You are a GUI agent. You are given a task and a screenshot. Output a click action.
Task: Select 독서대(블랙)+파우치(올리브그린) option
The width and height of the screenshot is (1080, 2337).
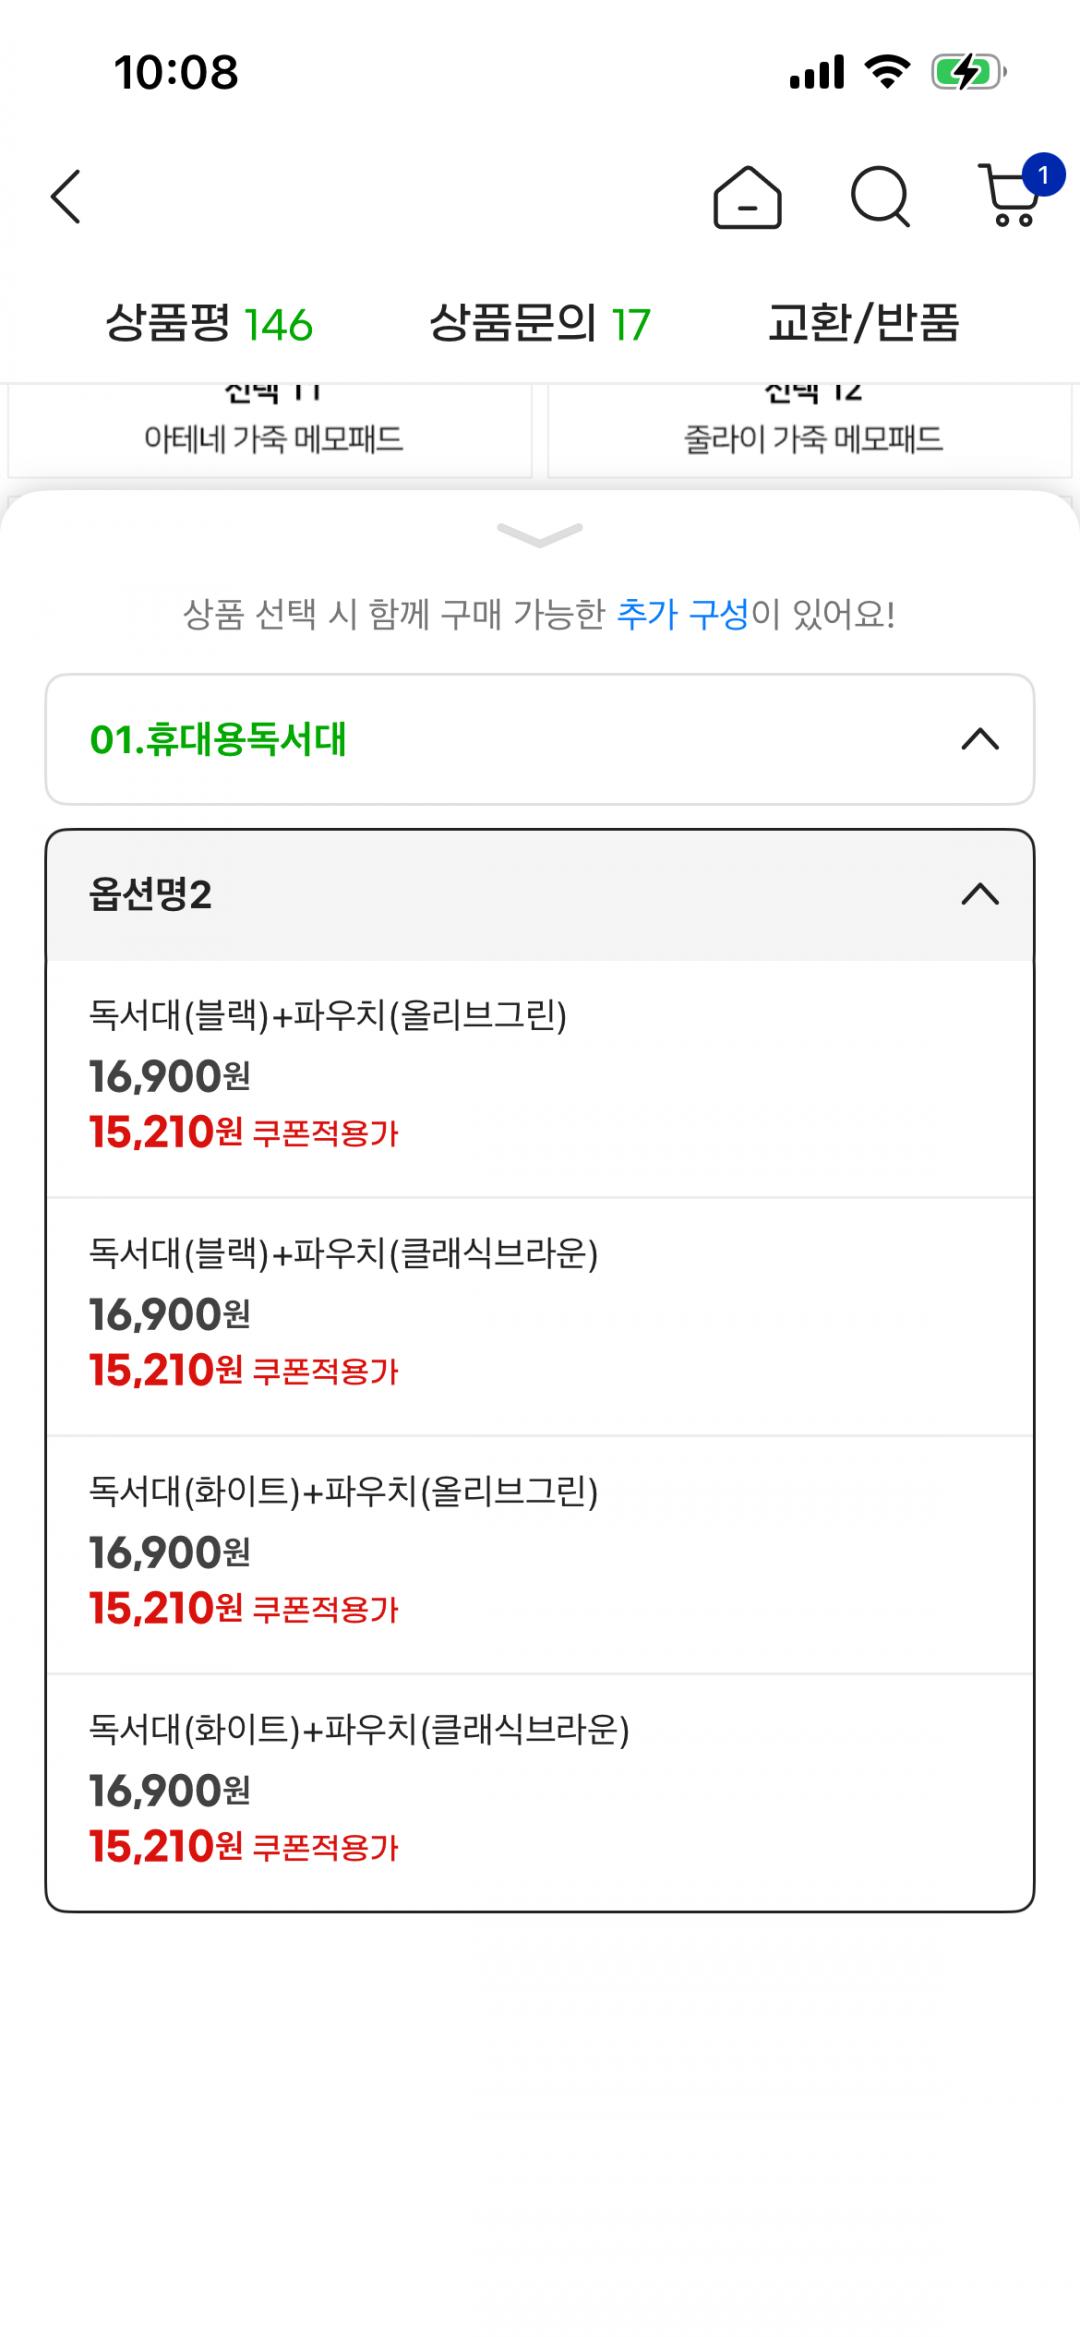pyautogui.click(x=540, y=1076)
